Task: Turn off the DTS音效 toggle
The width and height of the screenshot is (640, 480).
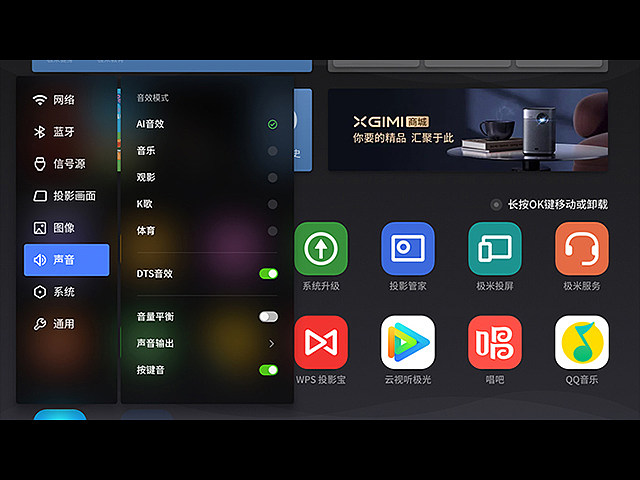Action: tap(268, 274)
